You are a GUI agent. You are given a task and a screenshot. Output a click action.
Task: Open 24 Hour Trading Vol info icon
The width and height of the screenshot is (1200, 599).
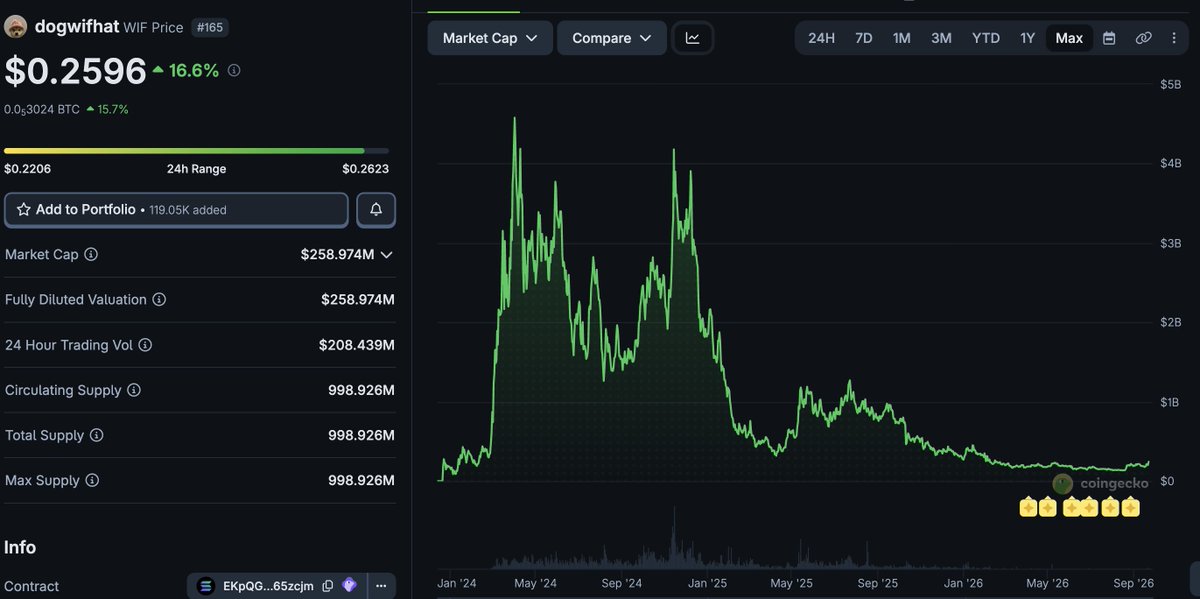click(145, 345)
